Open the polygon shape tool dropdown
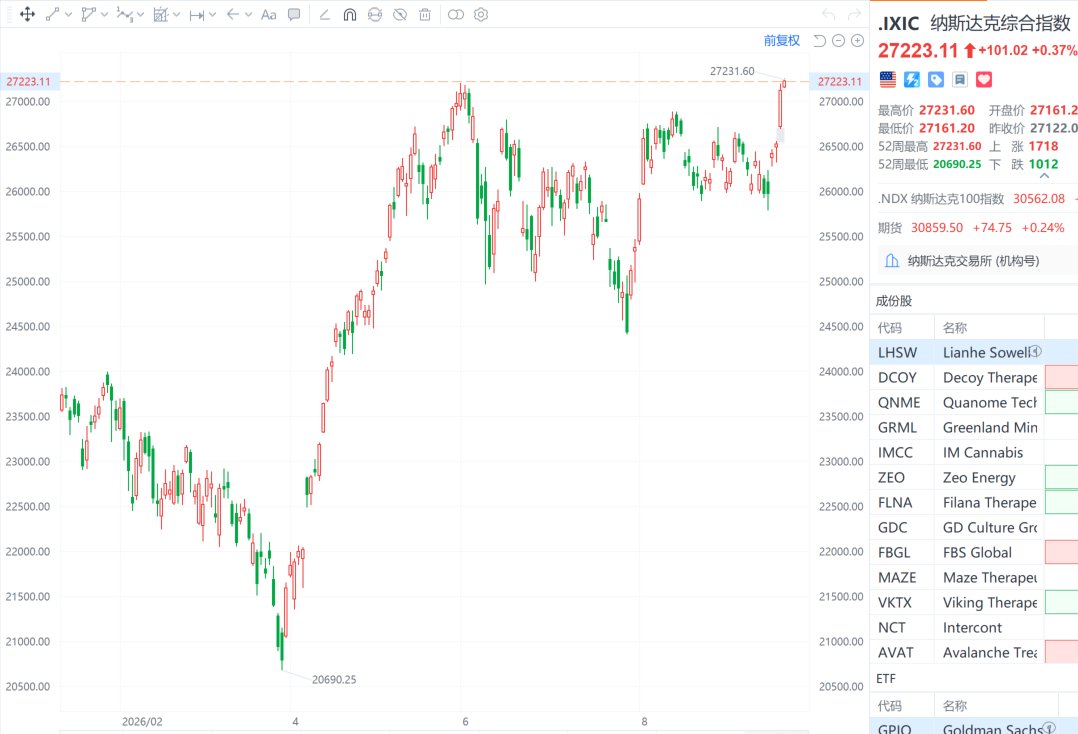This screenshot has height=734, width=1078. pyautogui.click(x=104, y=14)
